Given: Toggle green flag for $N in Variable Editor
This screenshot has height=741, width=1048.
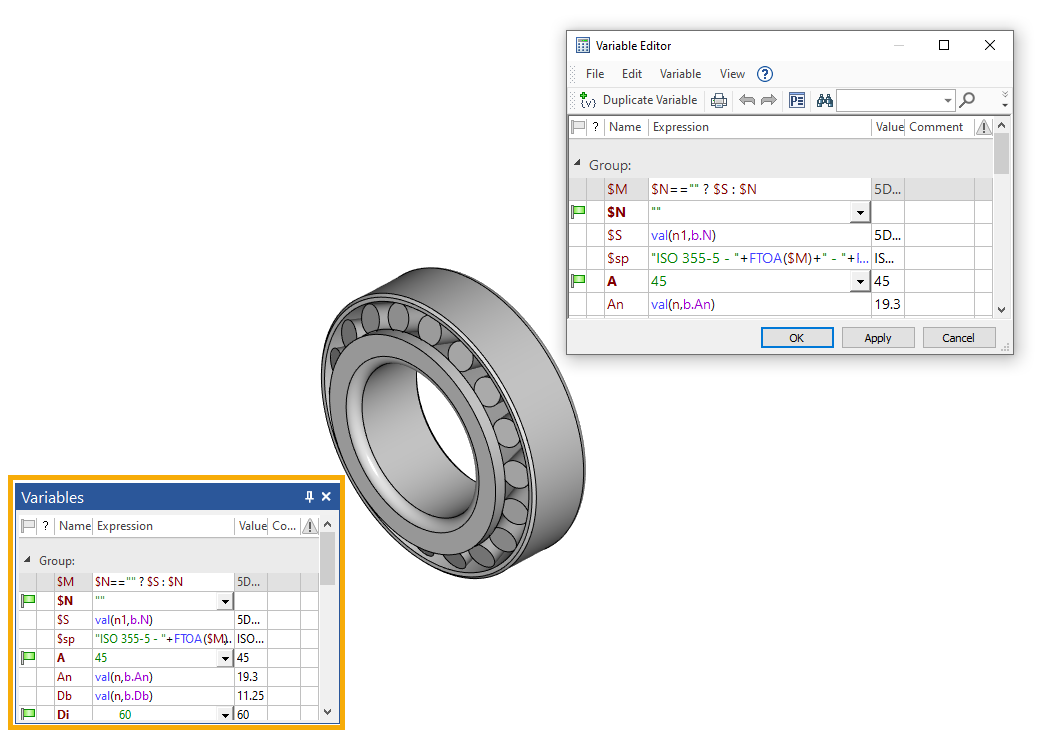Looking at the screenshot, I should coord(578,212).
